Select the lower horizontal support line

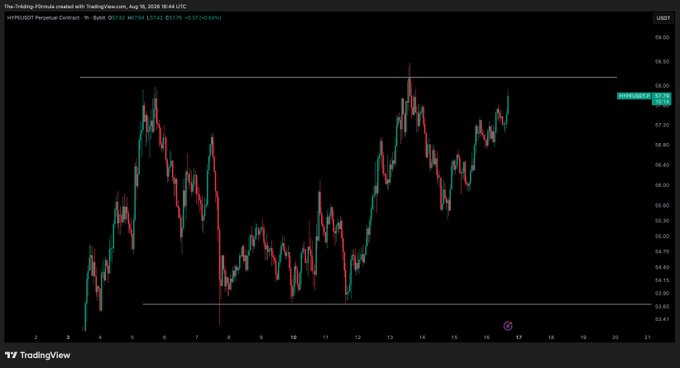(x=397, y=304)
